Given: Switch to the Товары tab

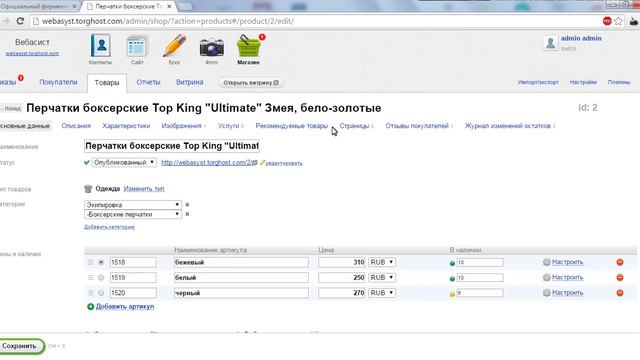Looking at the screenshot, I should pos(107,83).
